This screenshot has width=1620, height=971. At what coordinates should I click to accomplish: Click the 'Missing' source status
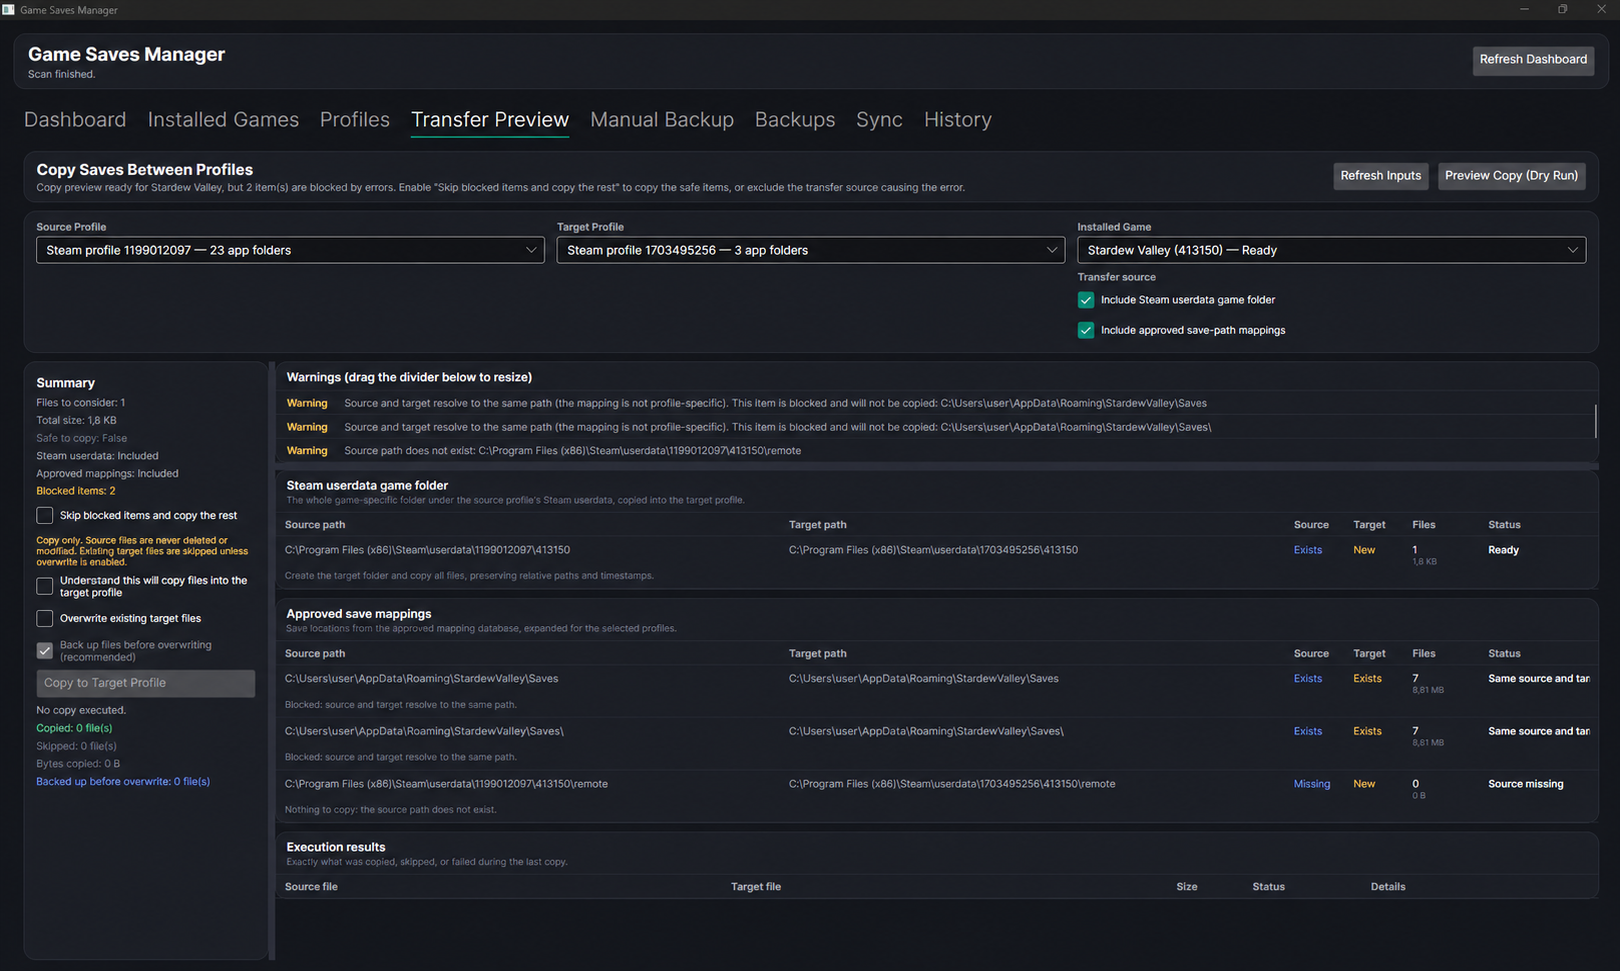coord(1312,784)
